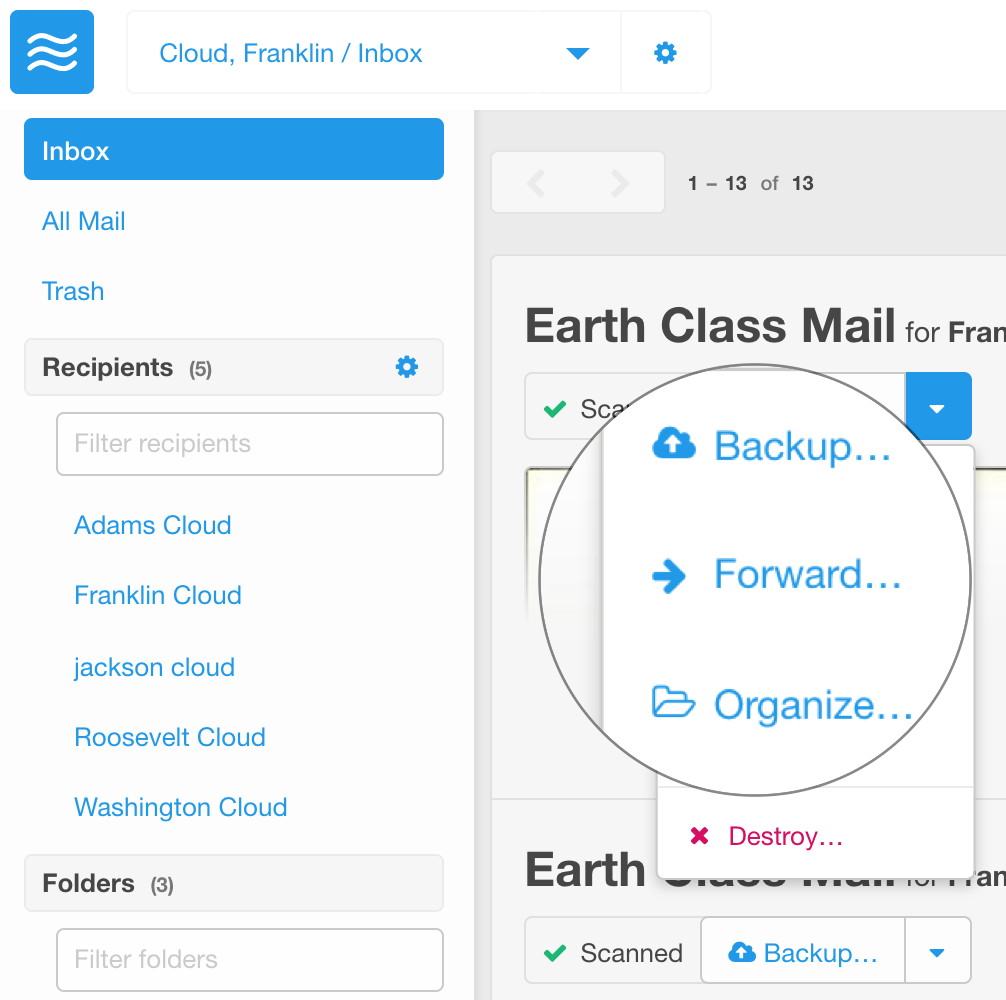
Task: Select the Inbox folder
Action: pyautogui.click(x=234, y=149)
